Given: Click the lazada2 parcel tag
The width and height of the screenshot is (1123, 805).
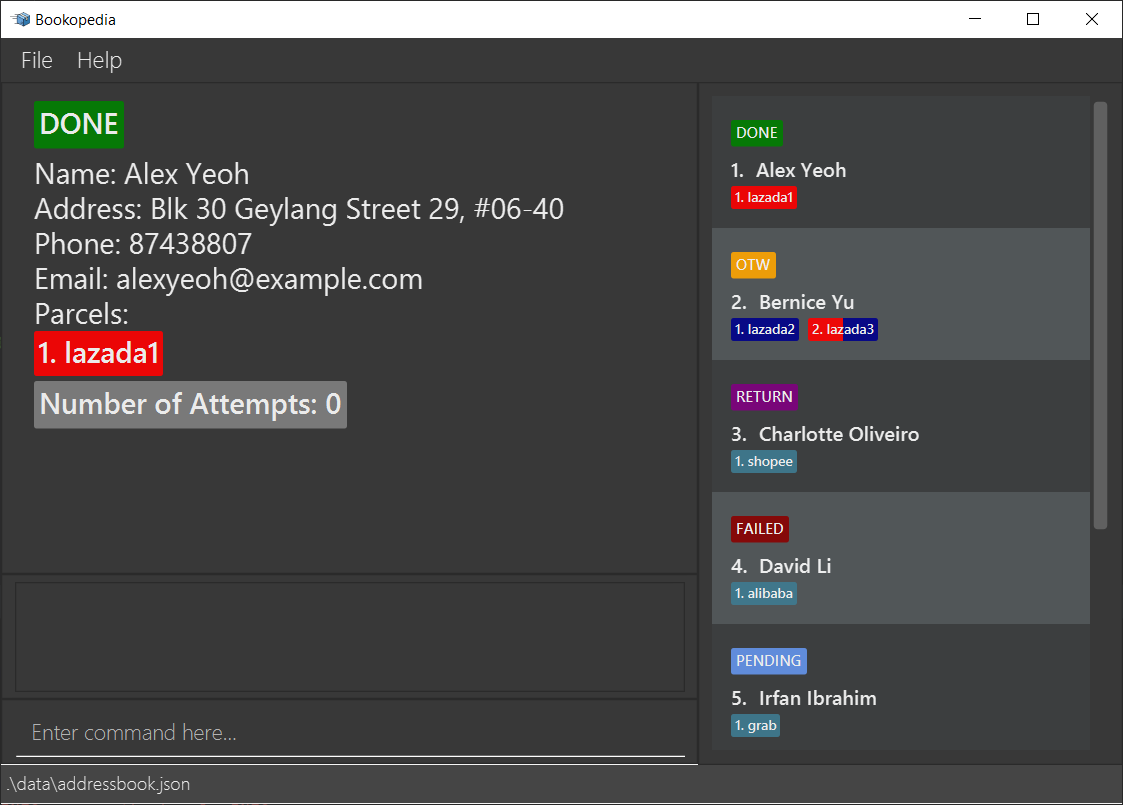Looking at the screenshot, I should 765,330.
